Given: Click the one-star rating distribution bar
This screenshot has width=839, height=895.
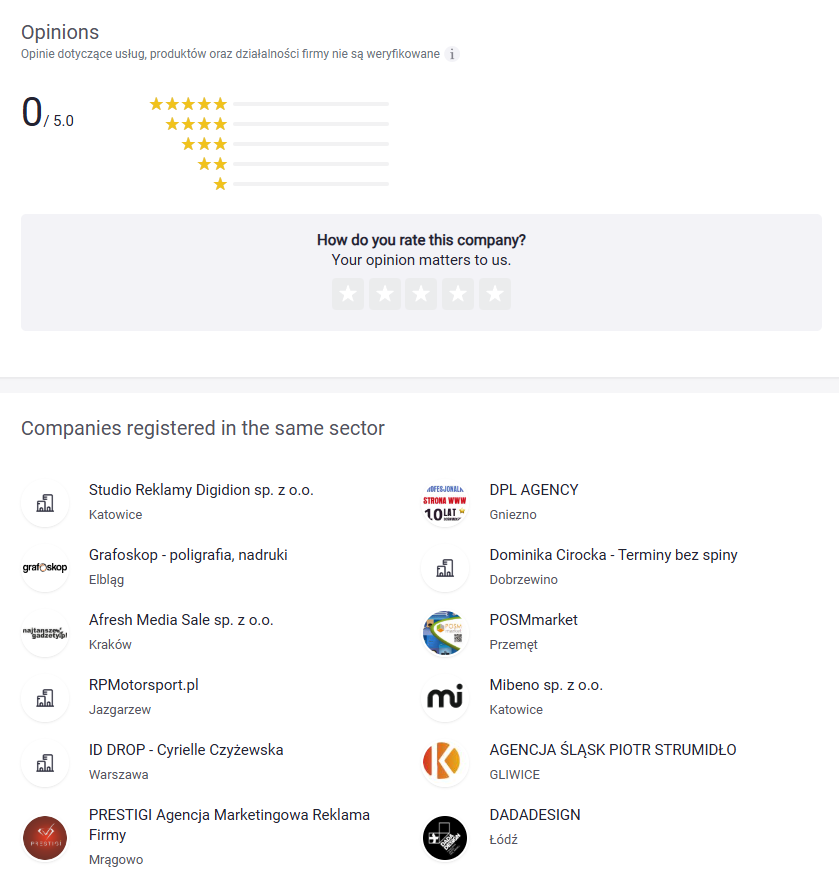Looking at the screenshot, I should pos(311,184).
